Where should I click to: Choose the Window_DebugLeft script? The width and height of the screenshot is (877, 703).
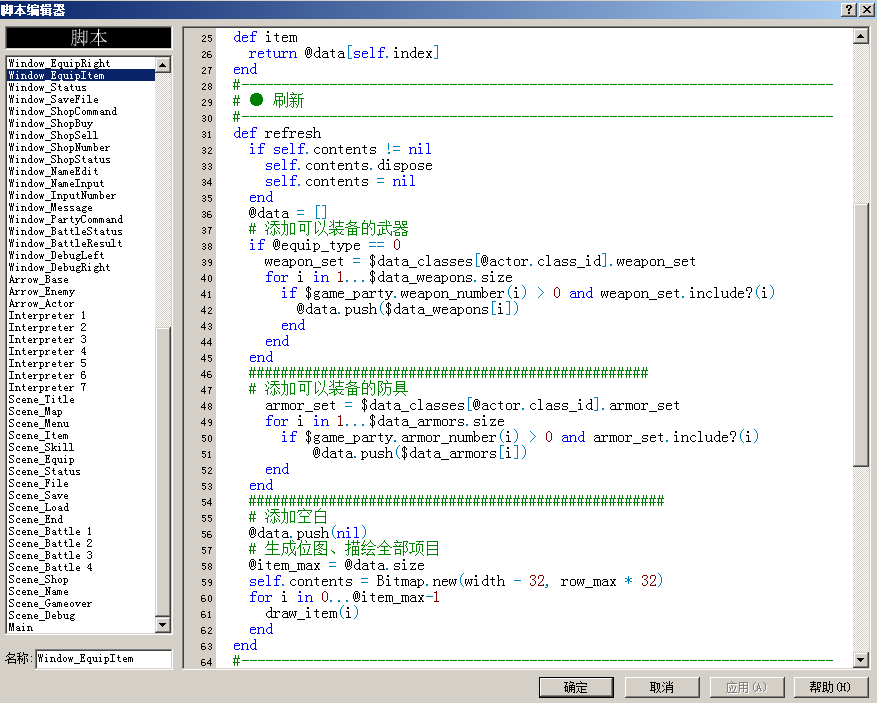[81, 256]
